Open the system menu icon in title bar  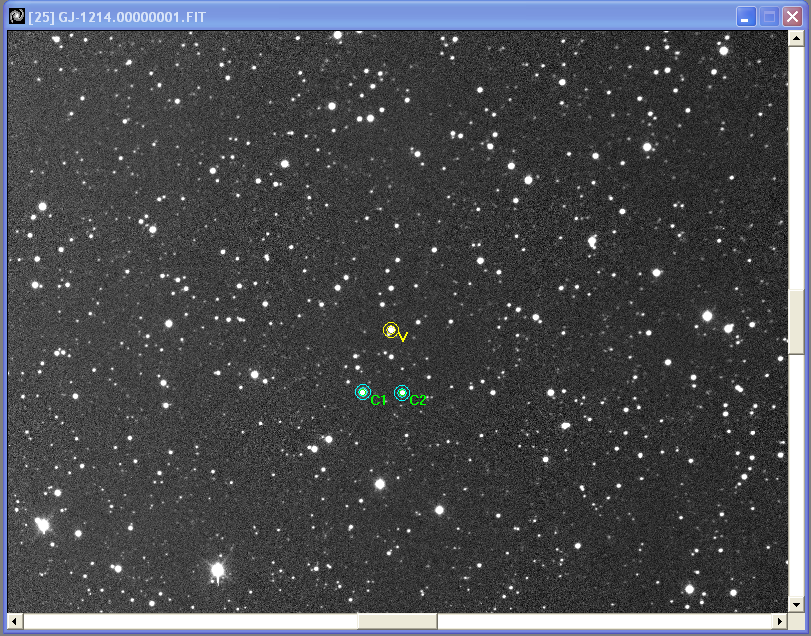(x=16, y=17)
